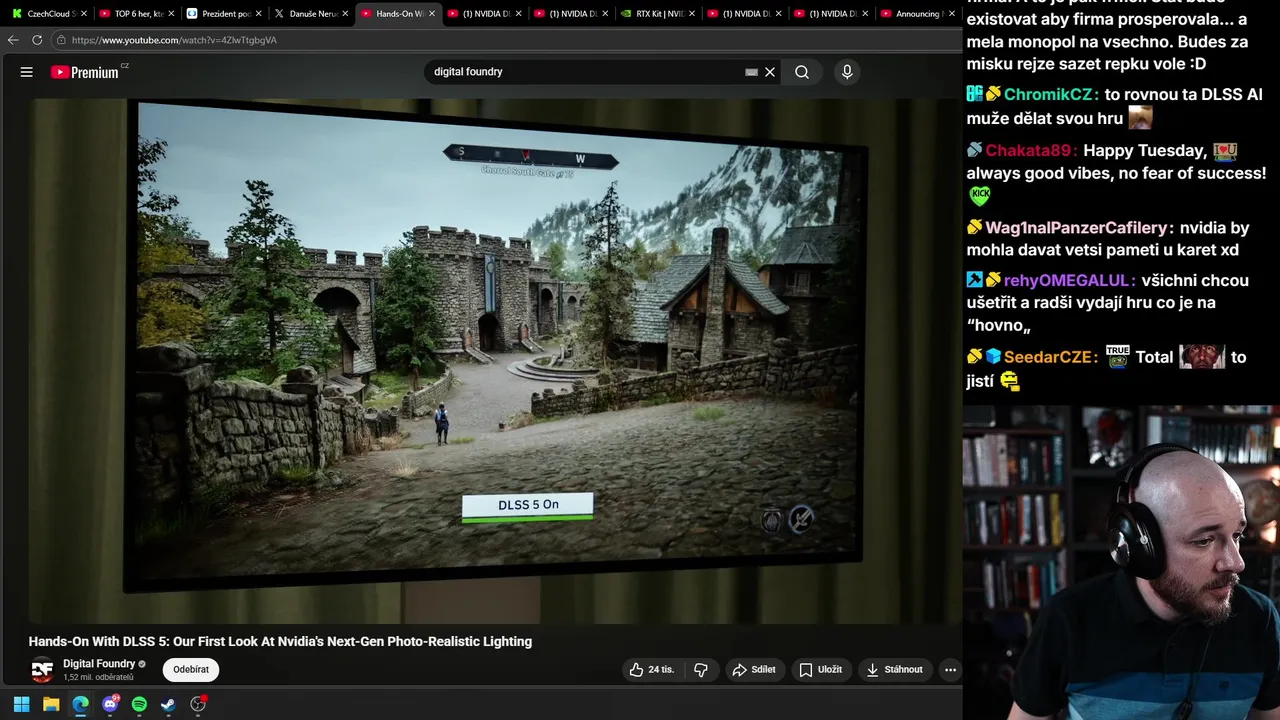The height and width of the screenshot is (720, 1280).
Task: Open the three-dot more actions menu
Action: pyautogui.click(x=951, y=670)
